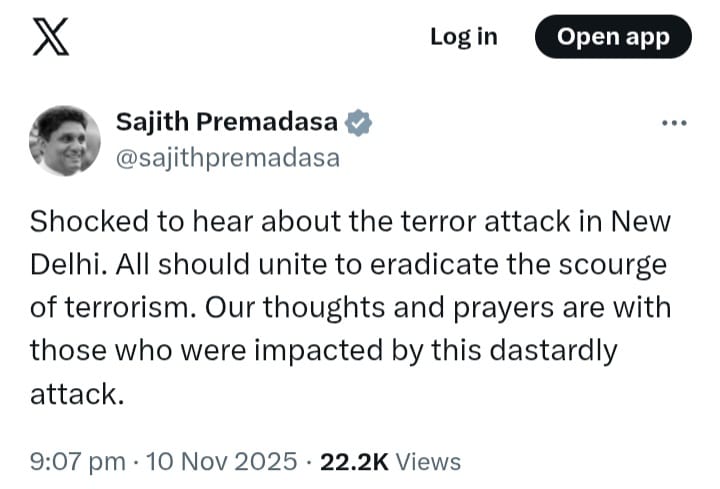Click the X logo
720x489 pixels.
click(51, 37)
